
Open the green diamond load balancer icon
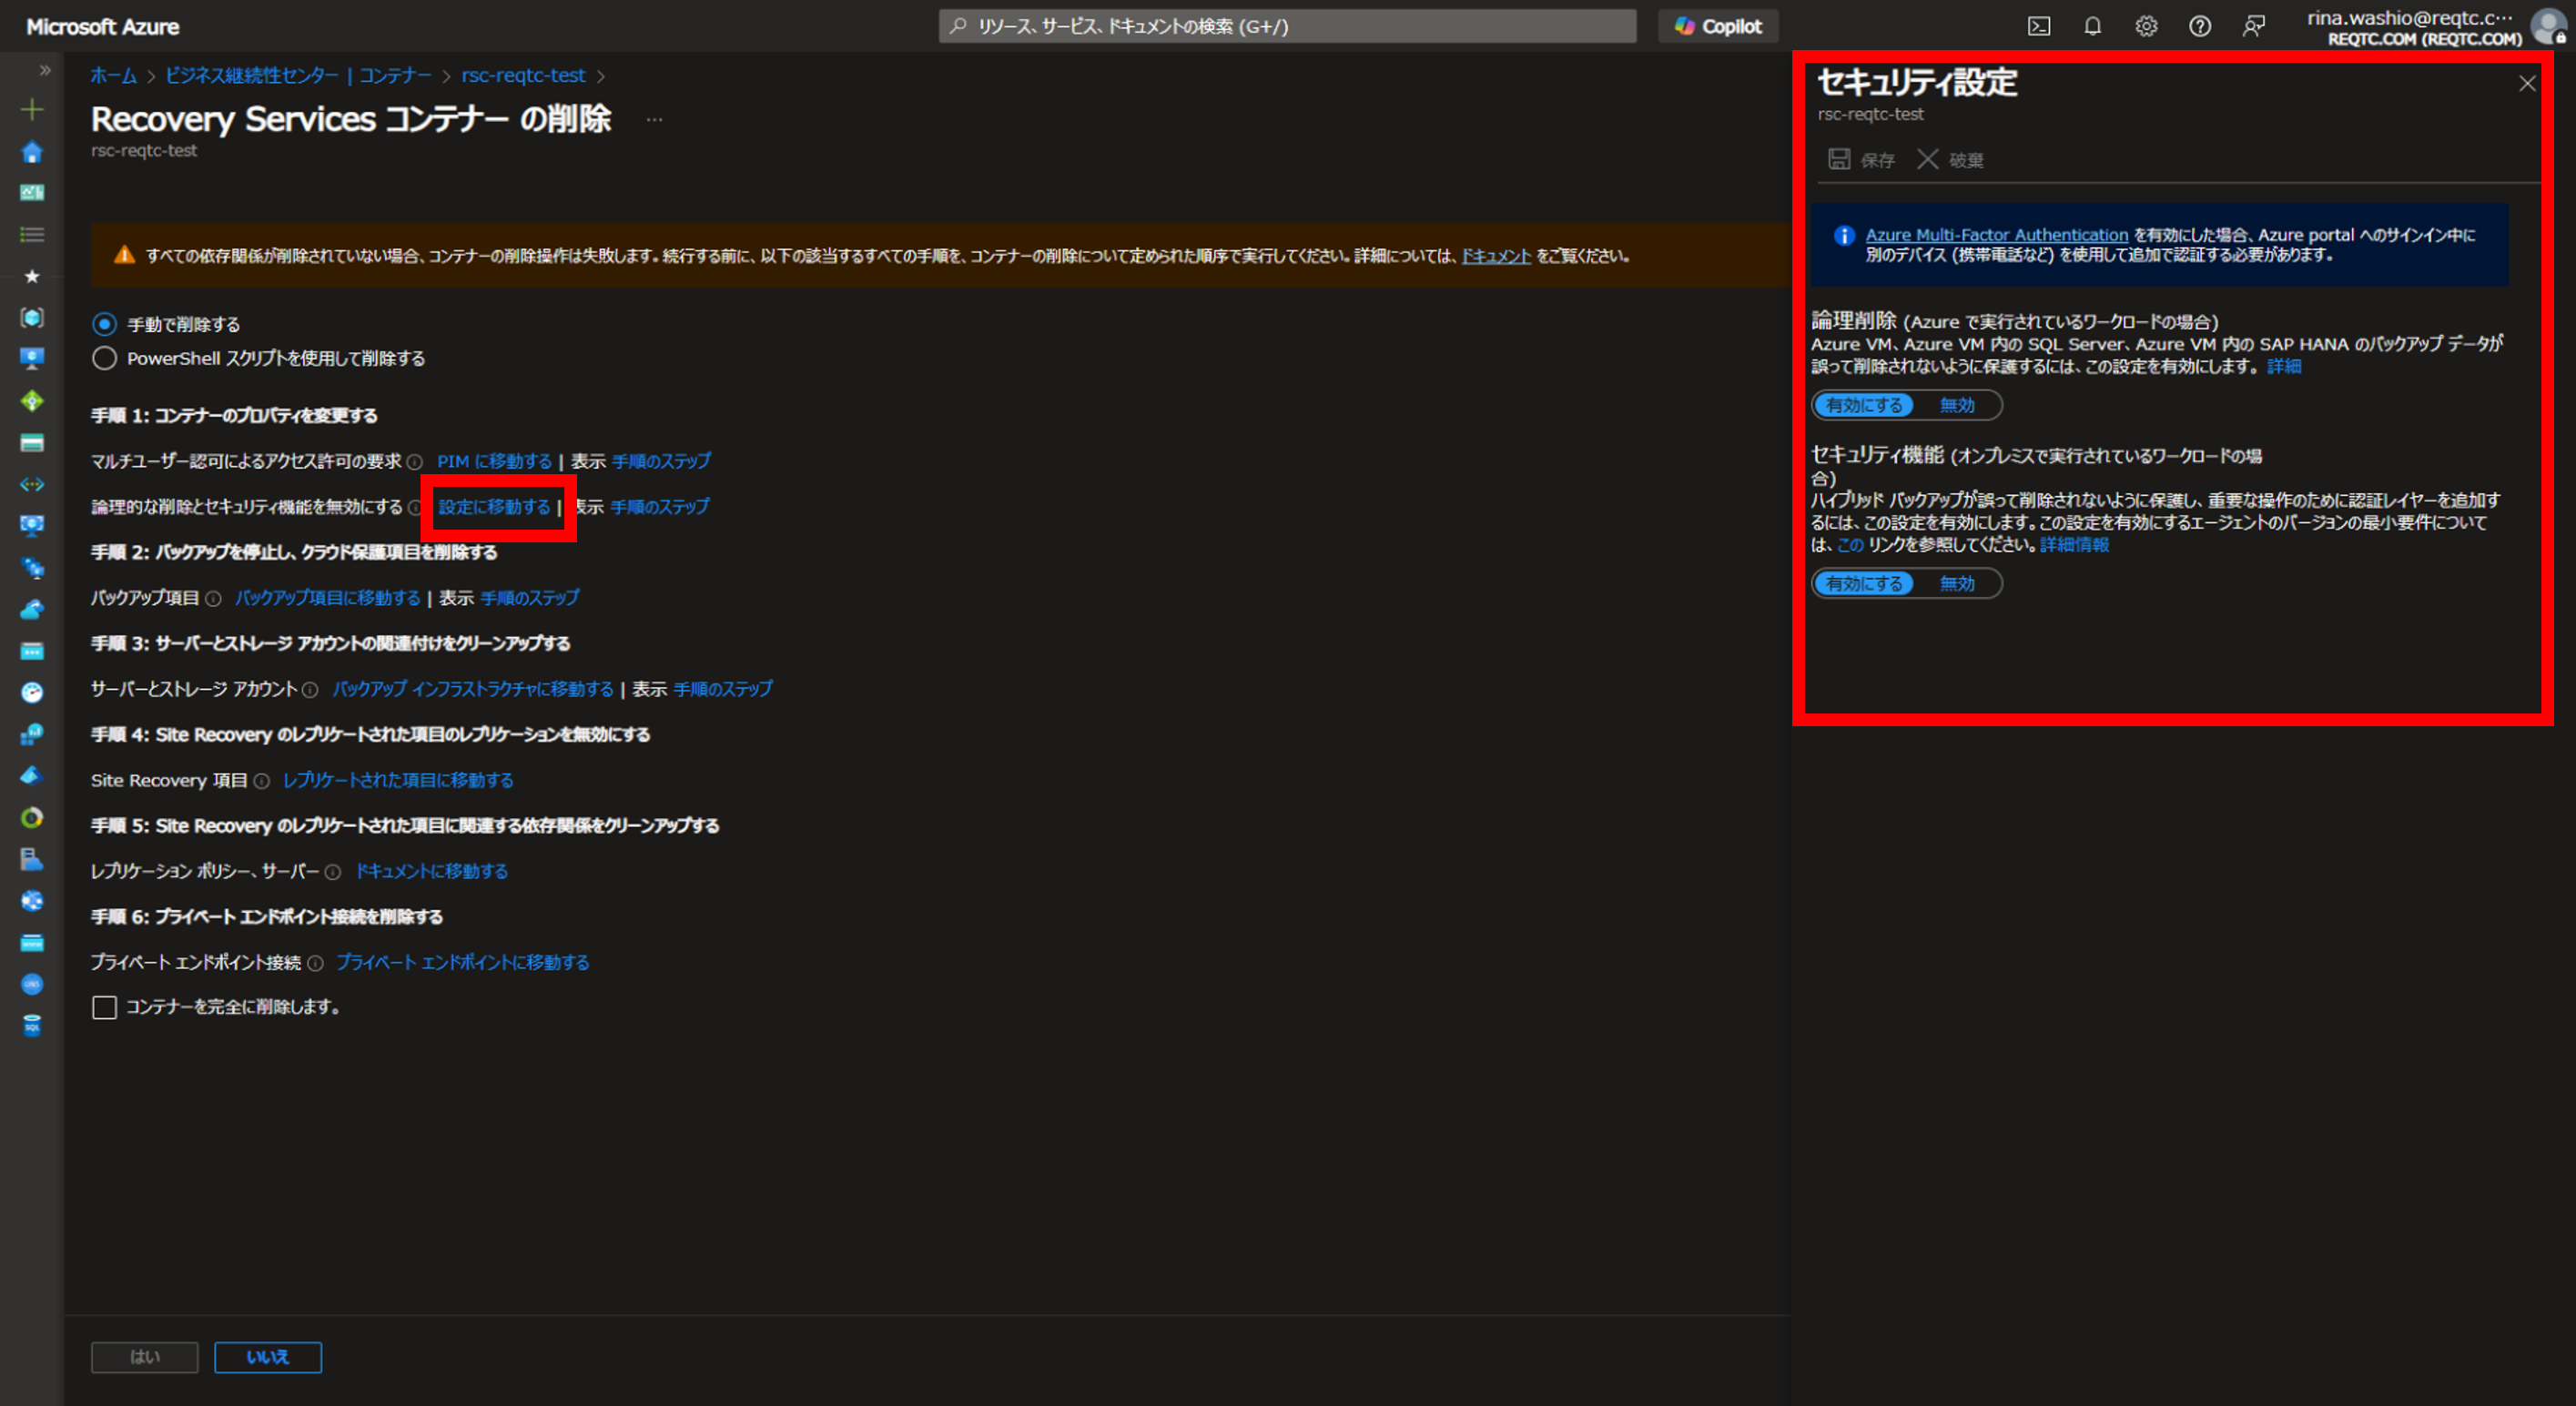point(32,401)
